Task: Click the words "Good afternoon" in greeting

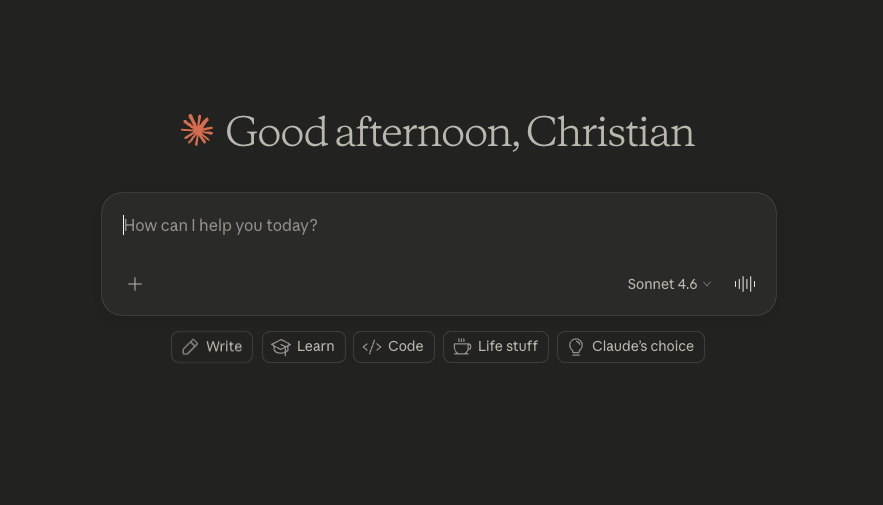Action: click(x=371, y=132)
